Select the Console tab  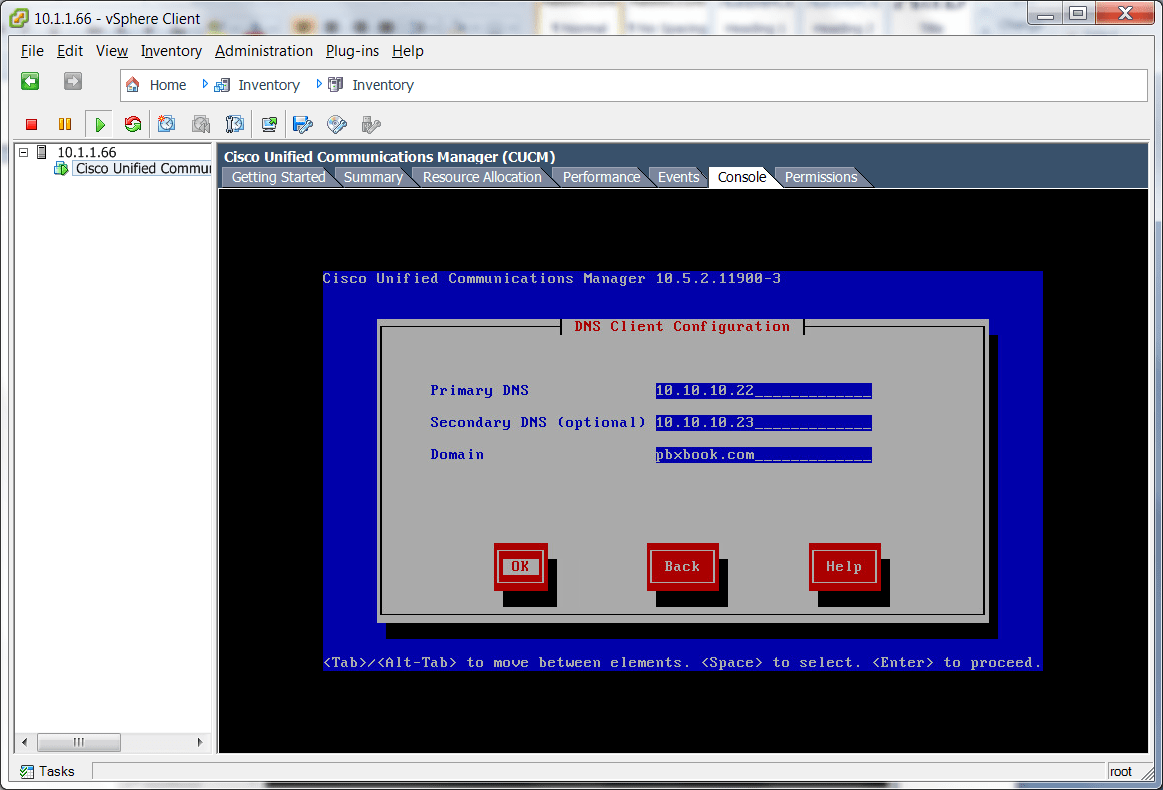[x=742, y=177]
